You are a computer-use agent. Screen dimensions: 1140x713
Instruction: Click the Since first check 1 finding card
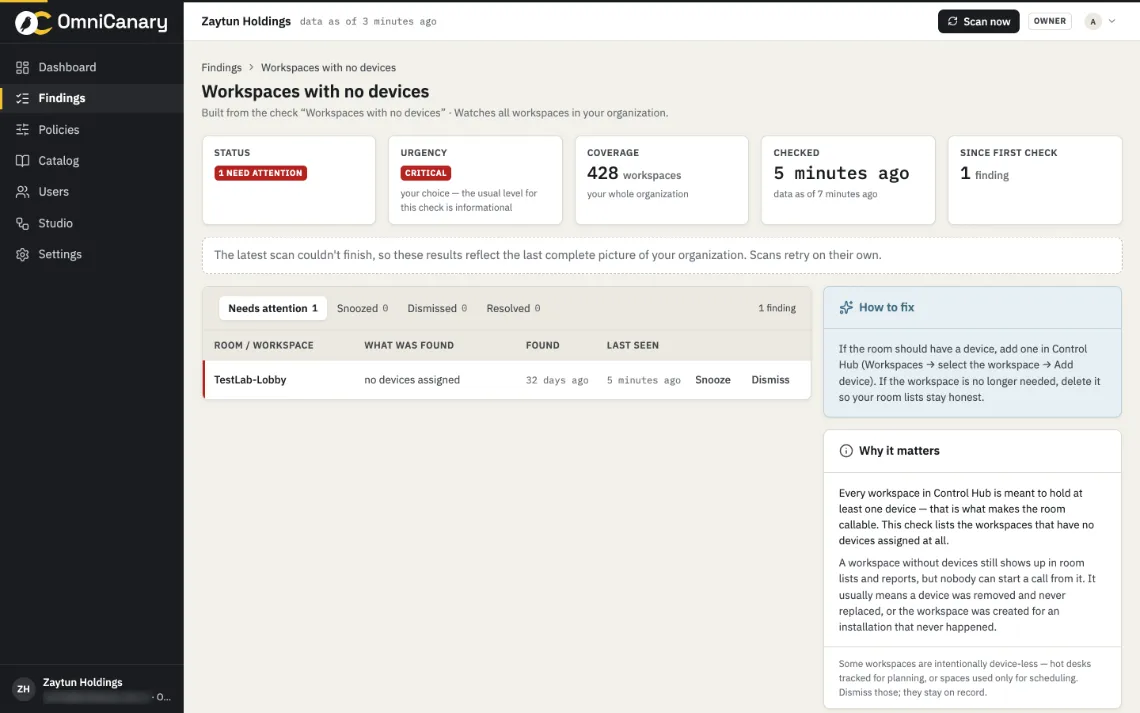1035,180
